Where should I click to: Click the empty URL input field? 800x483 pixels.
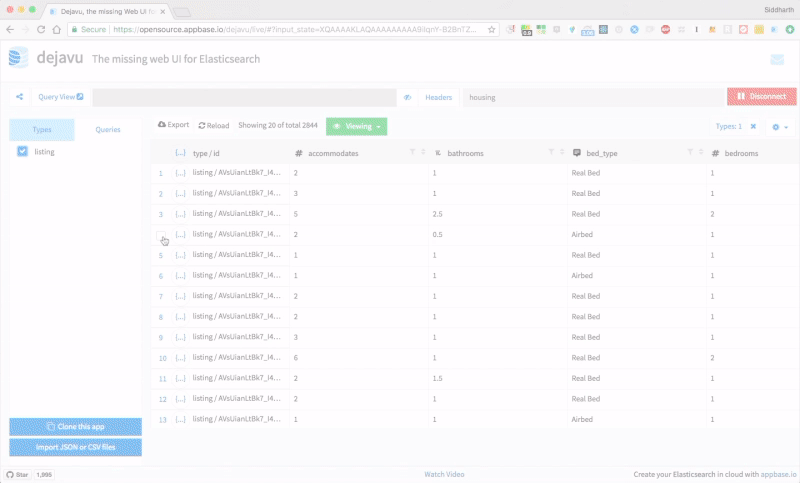[x=244, y=97]
